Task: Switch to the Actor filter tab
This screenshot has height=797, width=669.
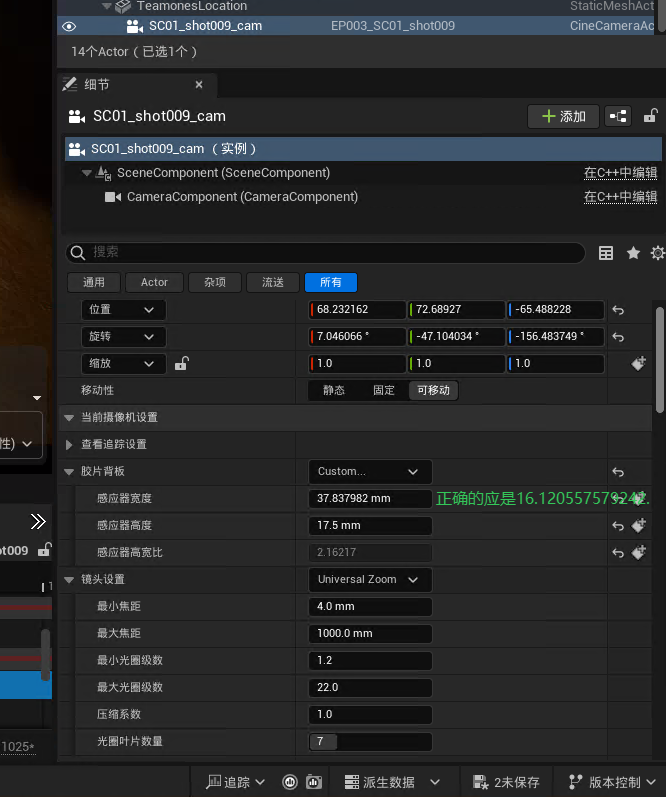Action: 154,282
